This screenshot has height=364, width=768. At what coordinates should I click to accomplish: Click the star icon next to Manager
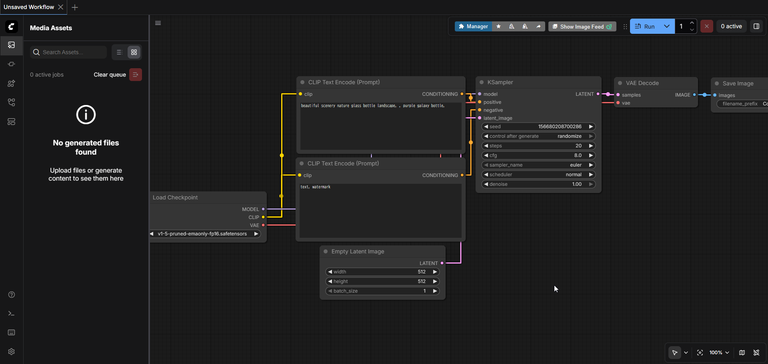coord(499,26)
